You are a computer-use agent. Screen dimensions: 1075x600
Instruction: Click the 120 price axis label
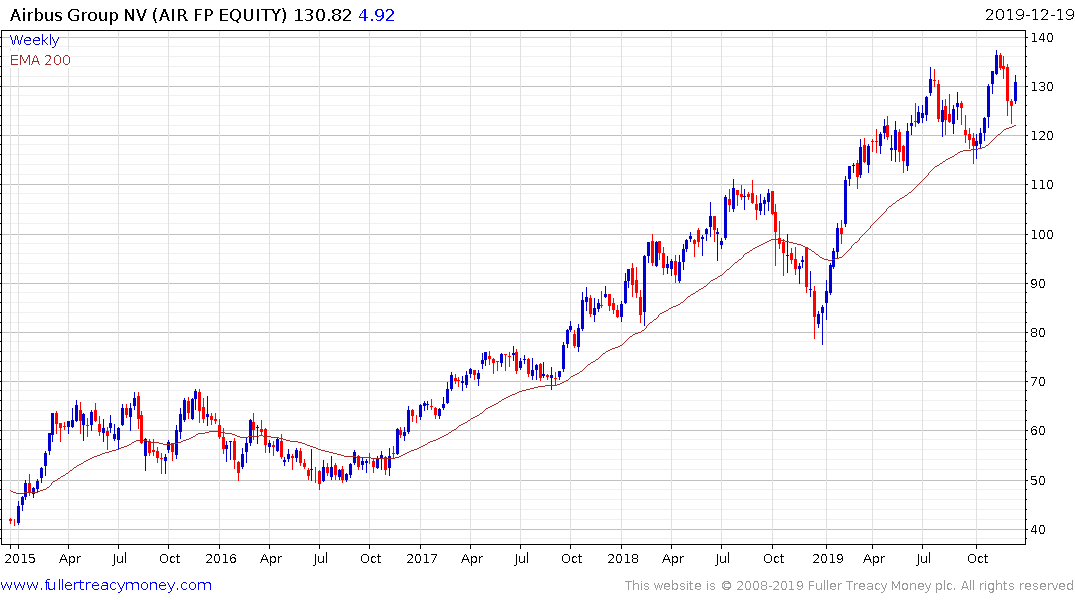[1042, 136]
